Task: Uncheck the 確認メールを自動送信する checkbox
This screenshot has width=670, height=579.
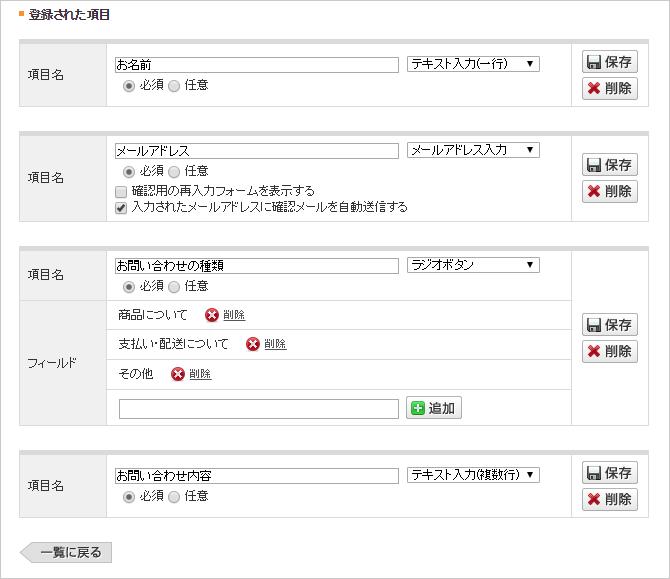Action: 122,207
